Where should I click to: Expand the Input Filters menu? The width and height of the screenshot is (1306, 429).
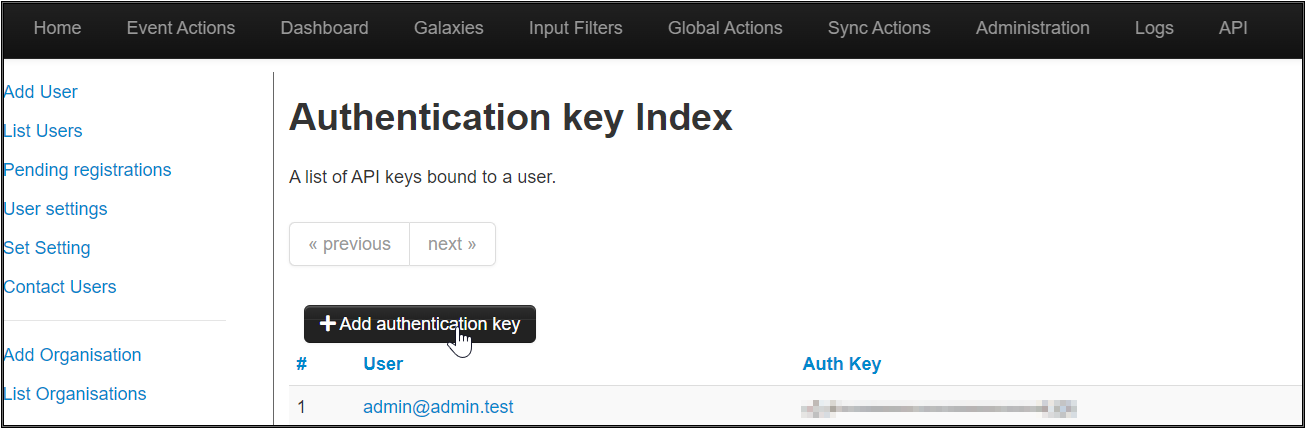coord(575,28)
